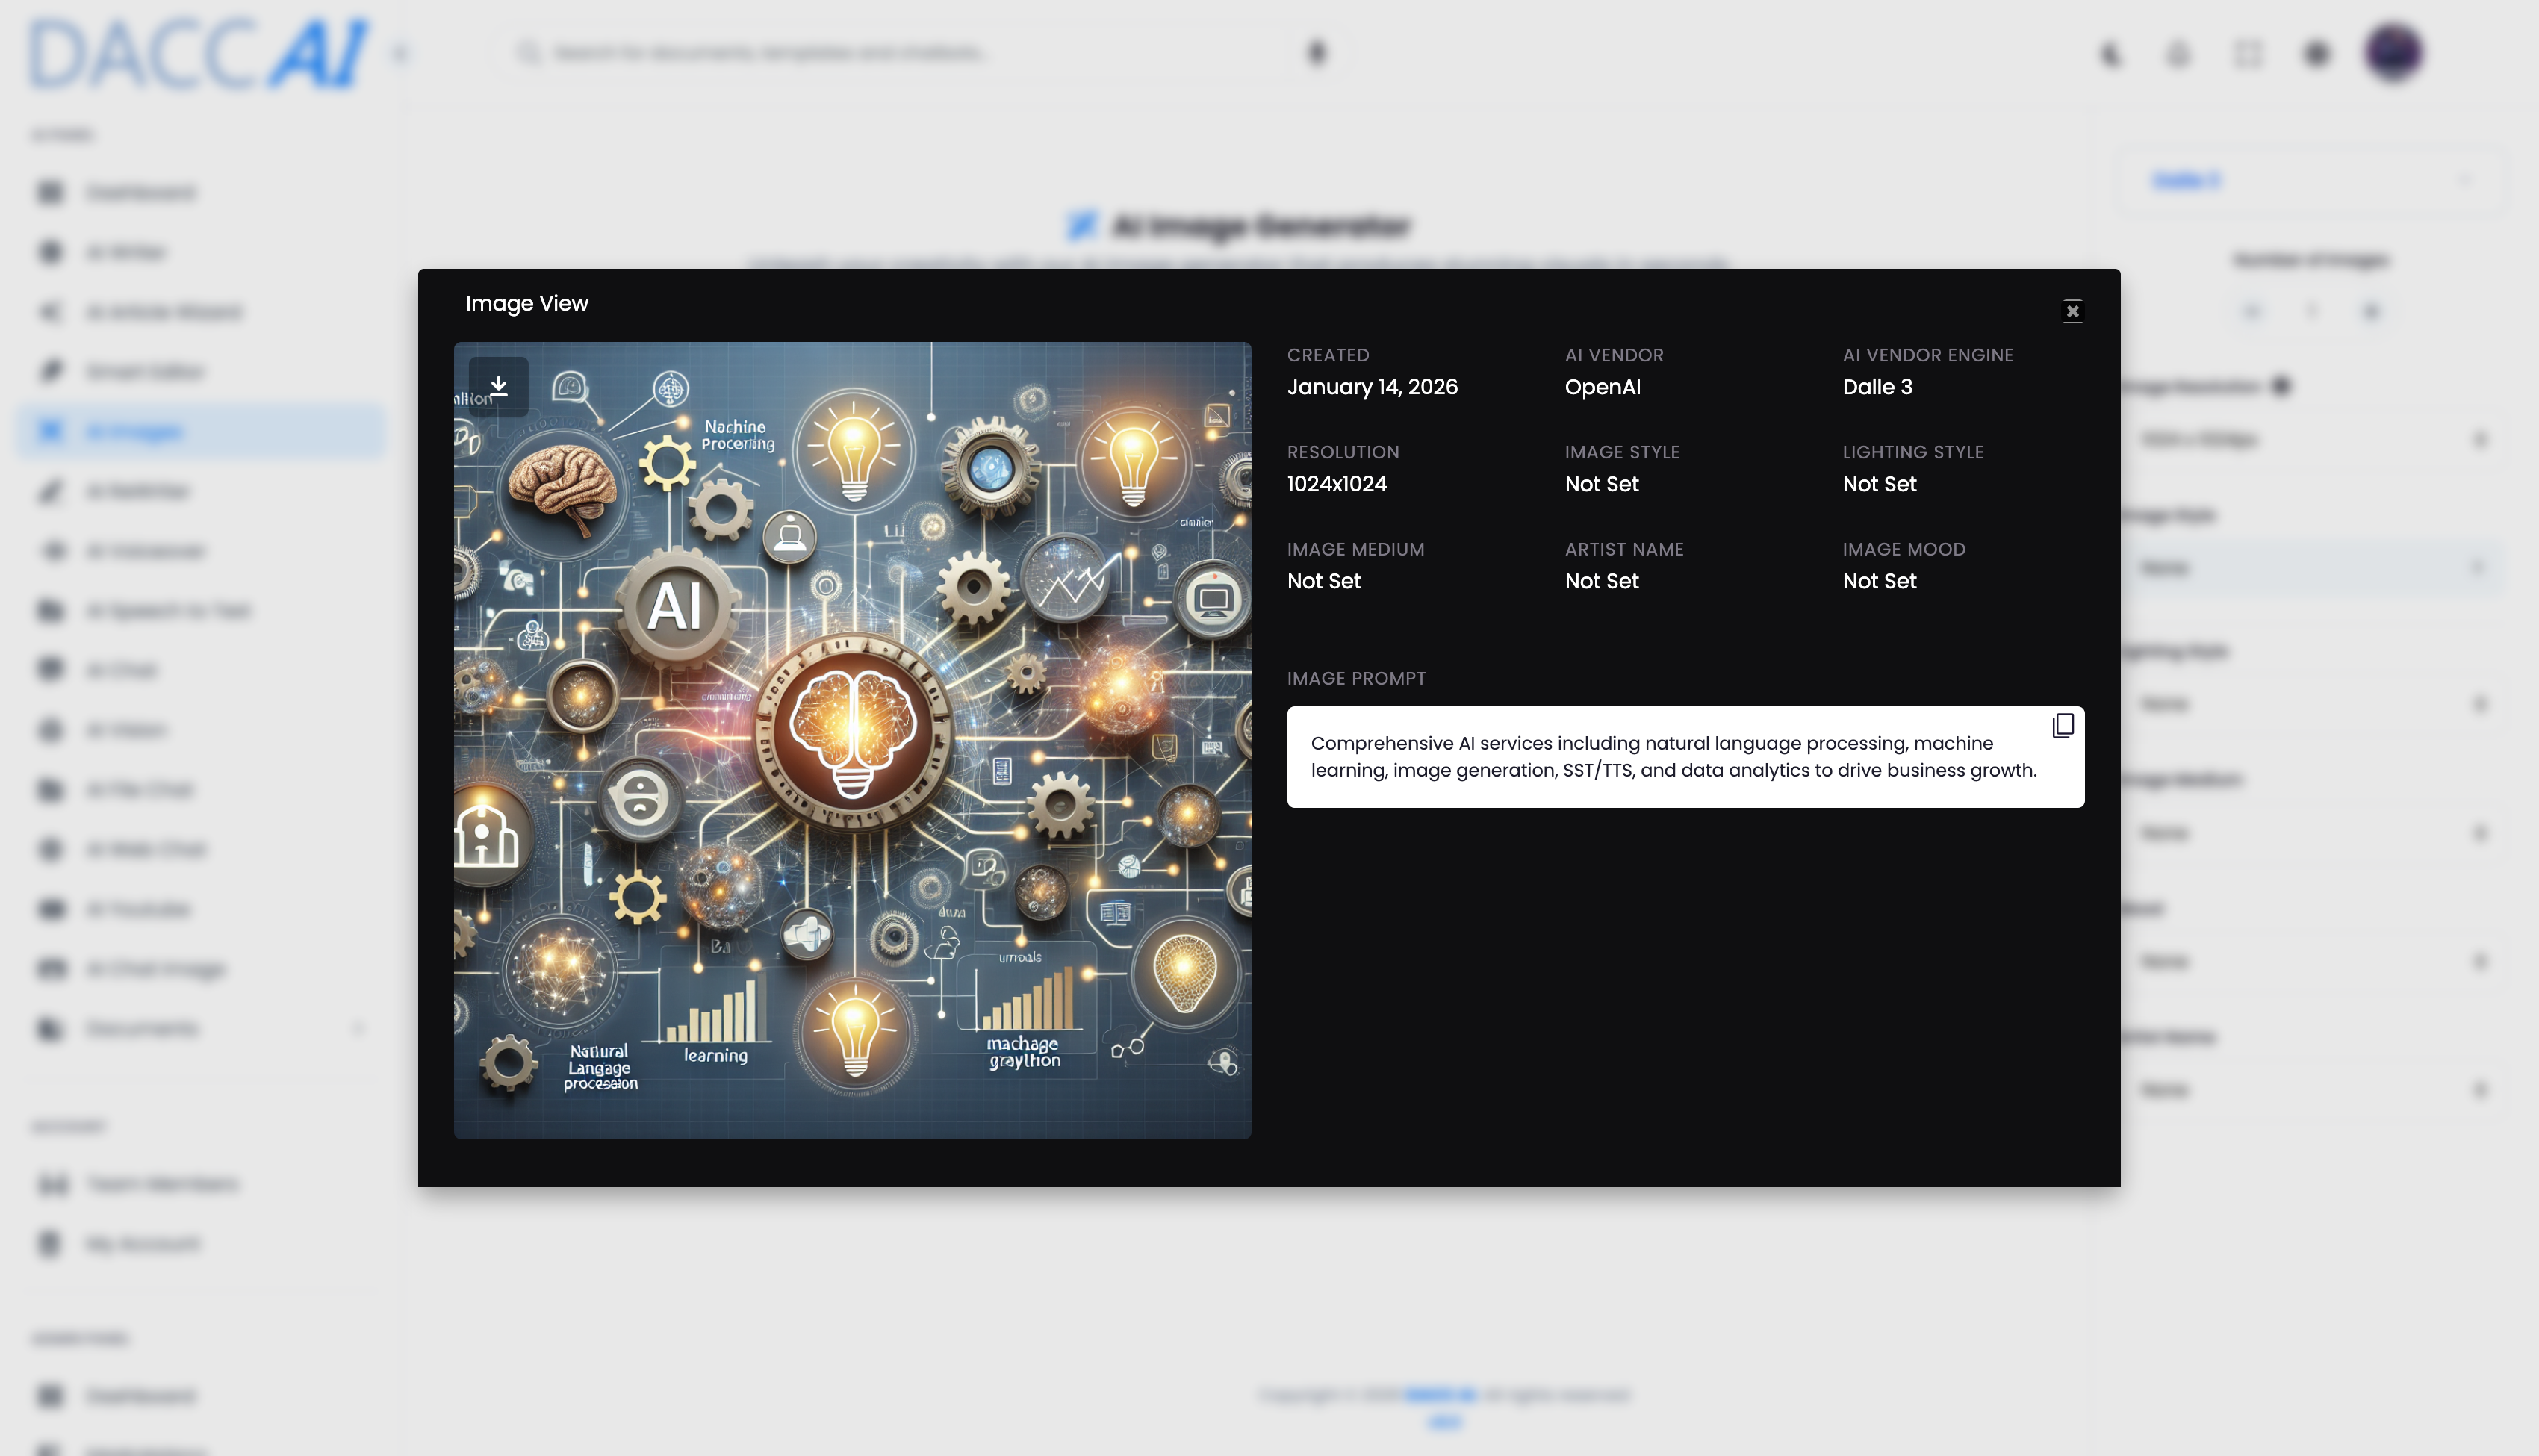The width and height of the screenshot is (2539, 1456).
Task: Go to AI Article Wizard in the sidebar
Action: pos(164,312)
